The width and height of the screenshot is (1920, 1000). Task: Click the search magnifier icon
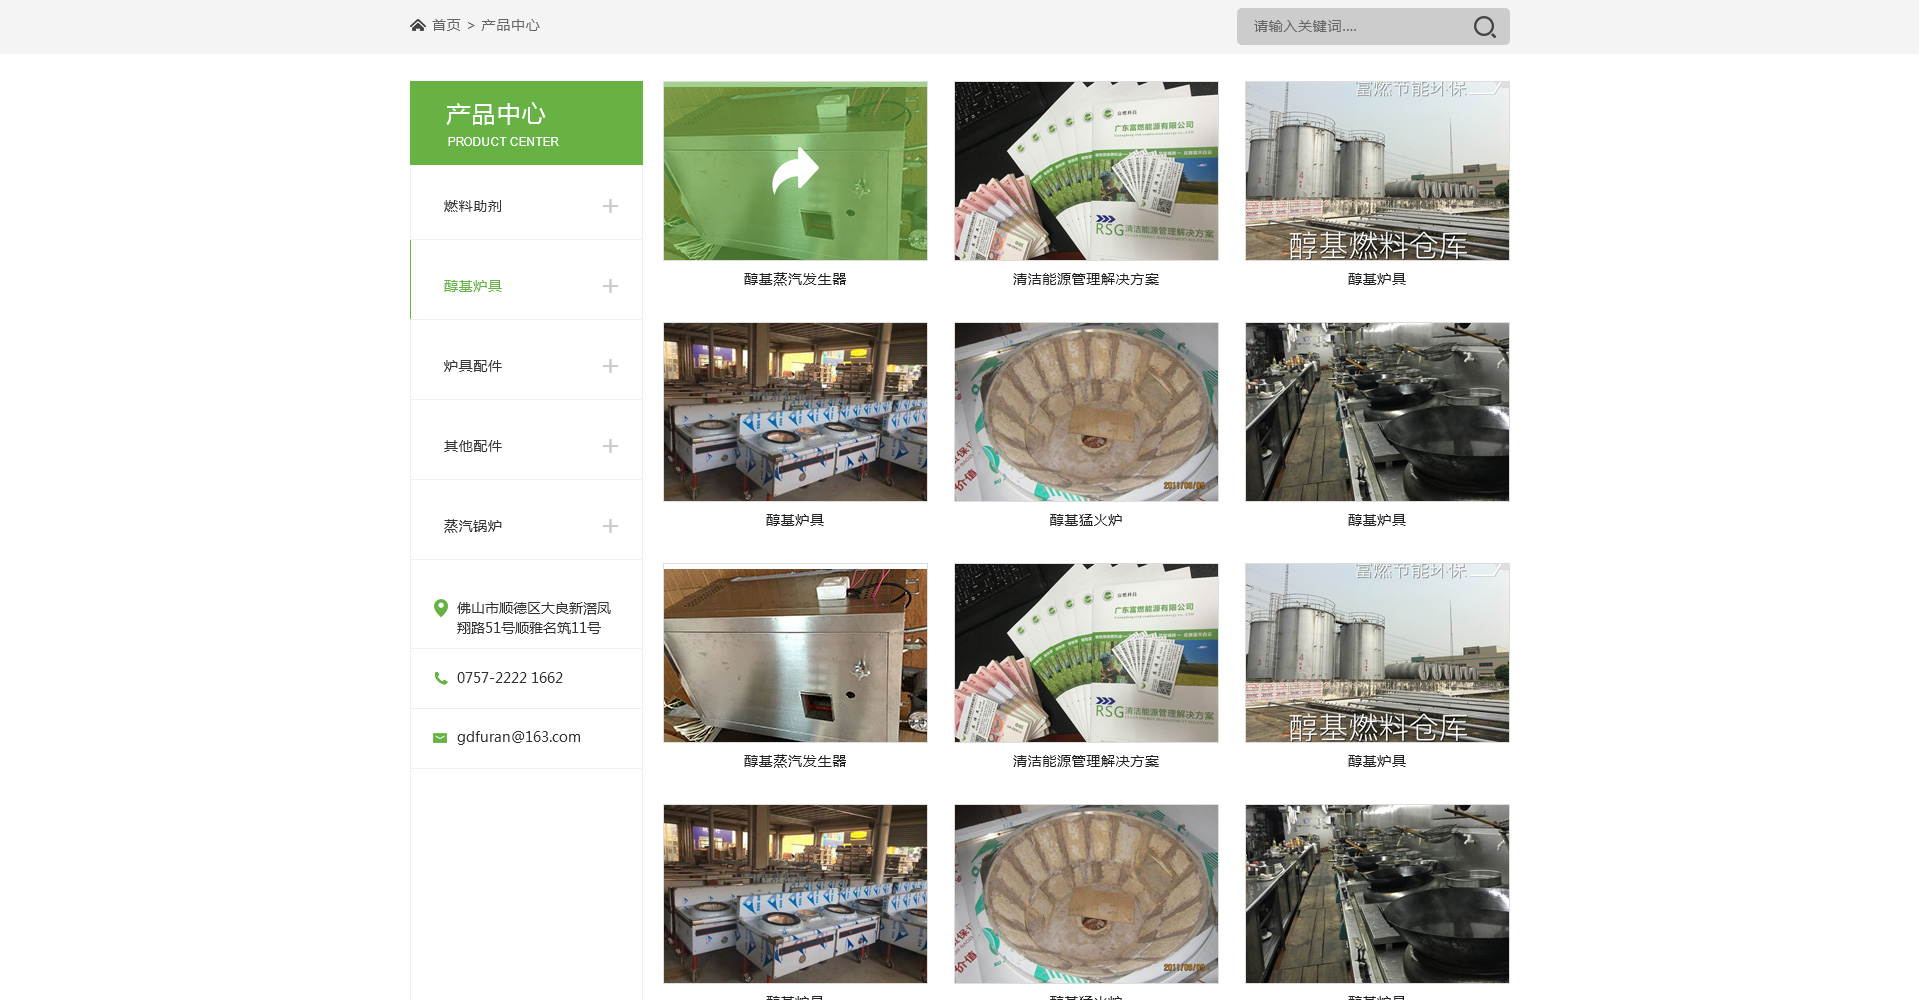[1484, 27]
